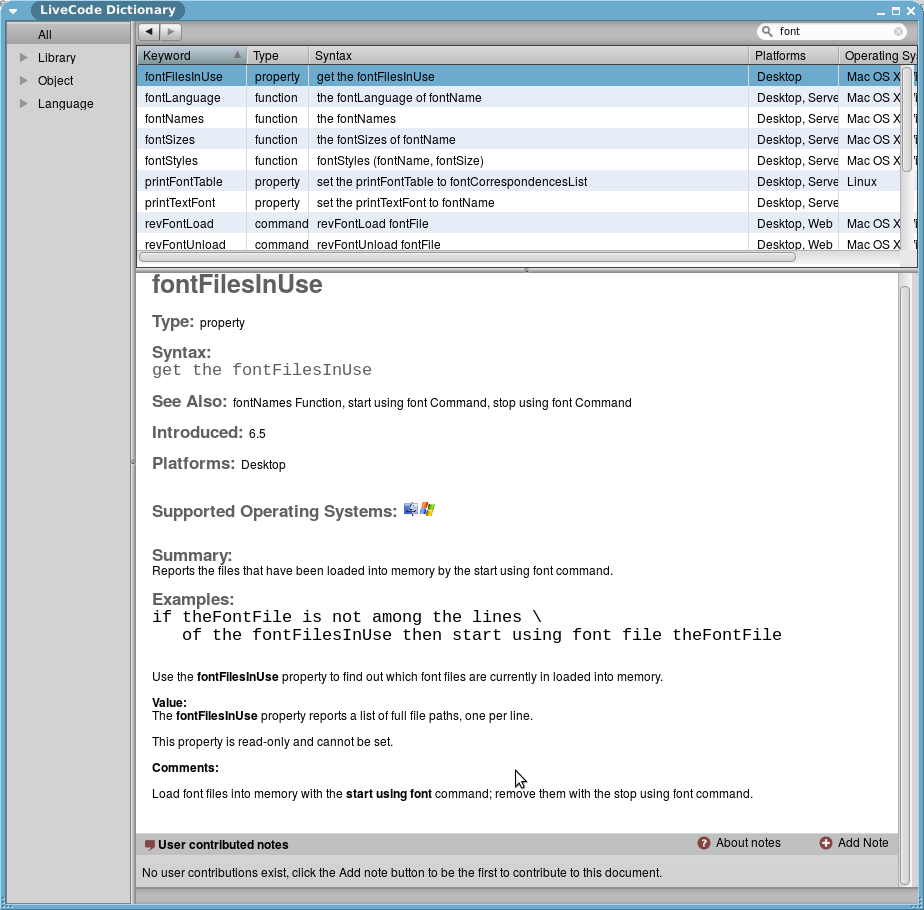
Task: Select the printFontTable property row
Action: [184, 182]
